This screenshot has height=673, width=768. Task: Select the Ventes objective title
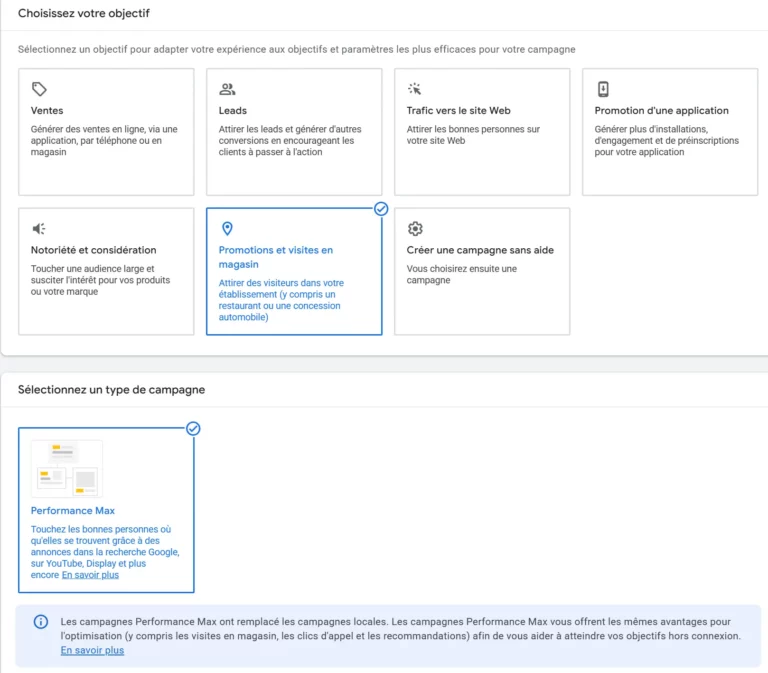(47, 111)
